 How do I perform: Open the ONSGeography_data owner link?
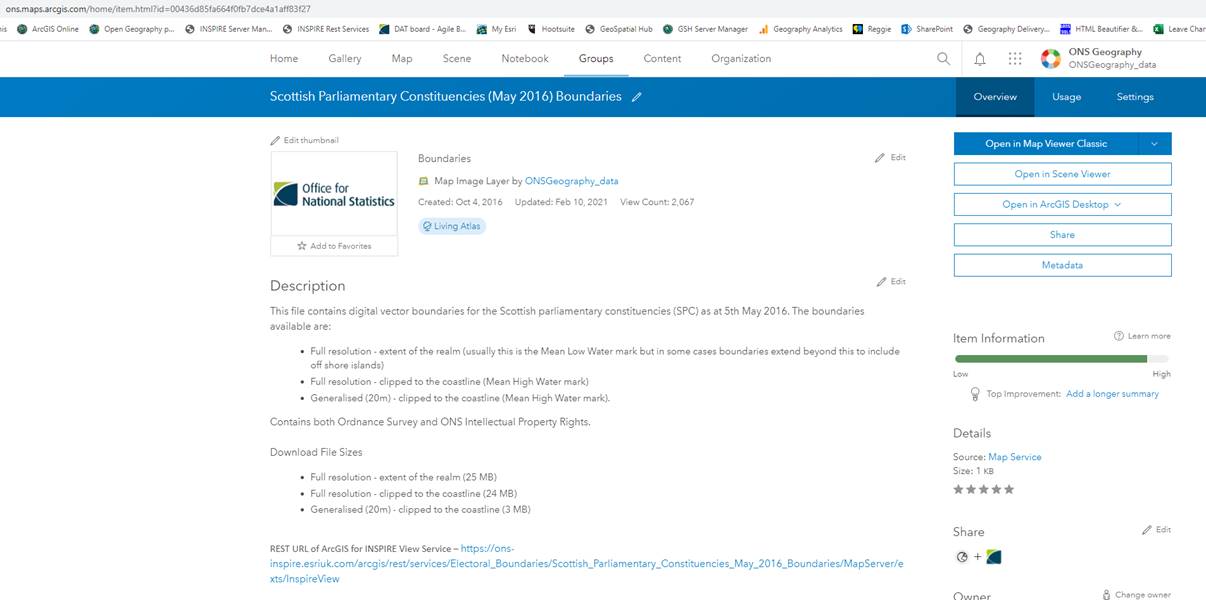571,182
